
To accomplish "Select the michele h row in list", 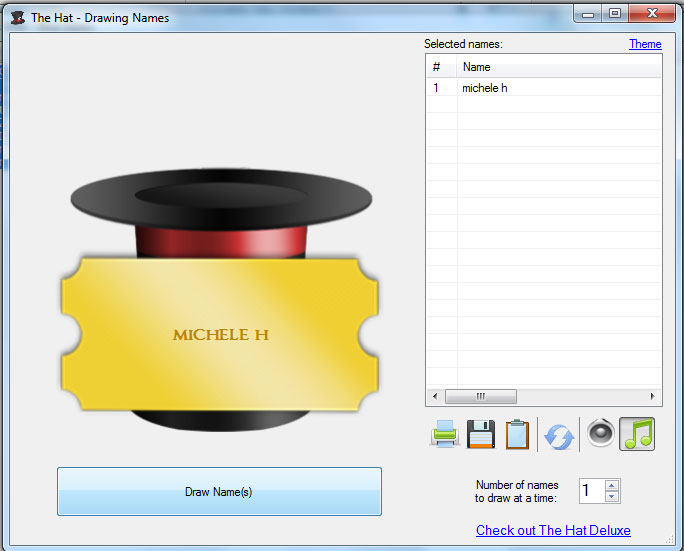I will [x=544, y=88].
